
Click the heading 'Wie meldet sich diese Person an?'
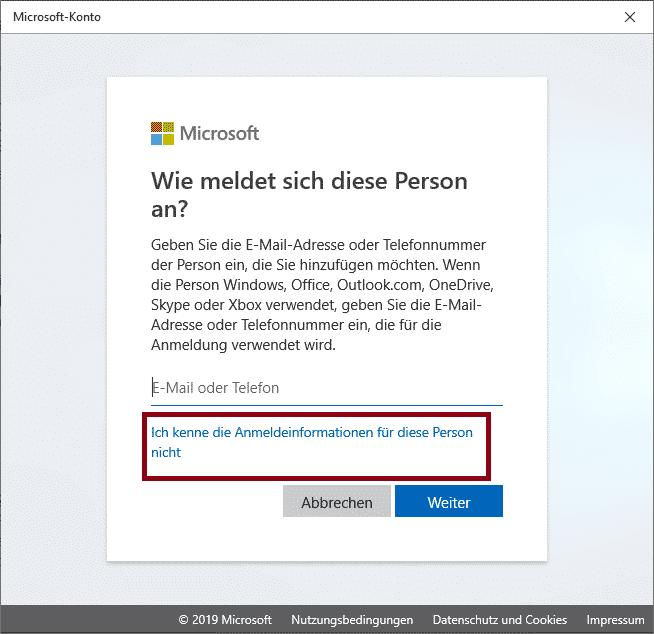tap(309, 194)
